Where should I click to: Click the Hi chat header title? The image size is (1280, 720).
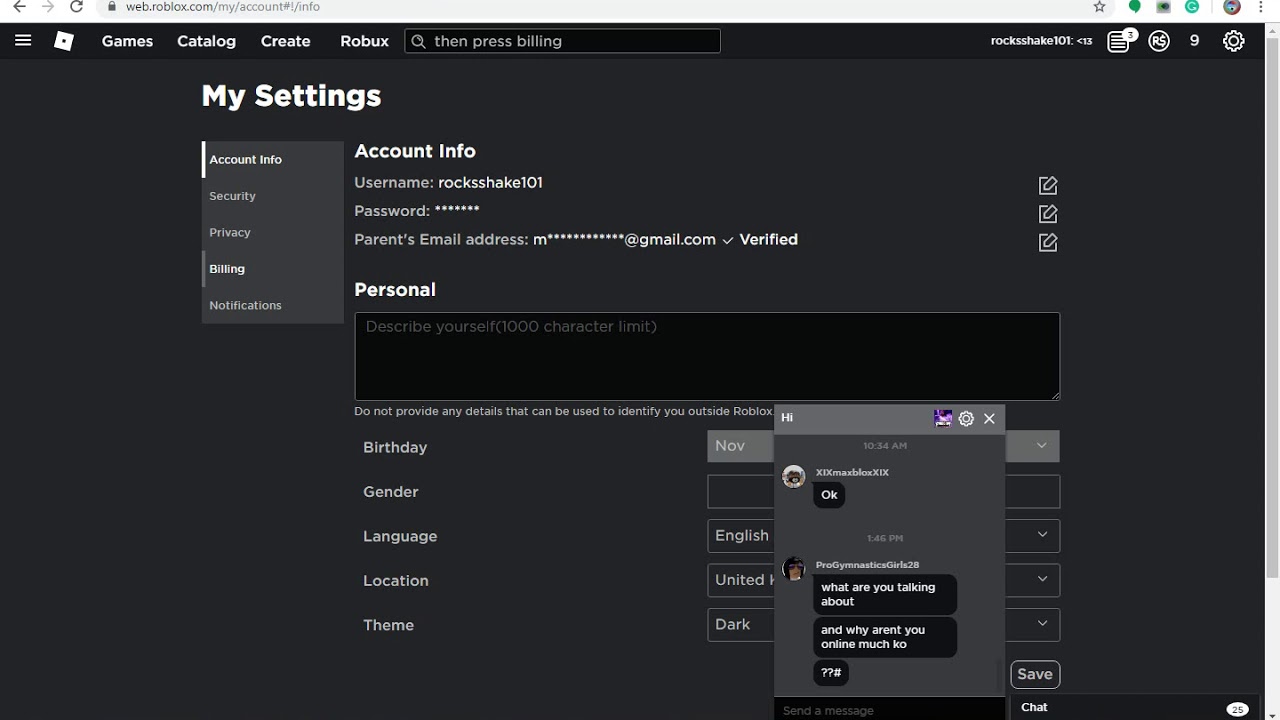point(787,418)
